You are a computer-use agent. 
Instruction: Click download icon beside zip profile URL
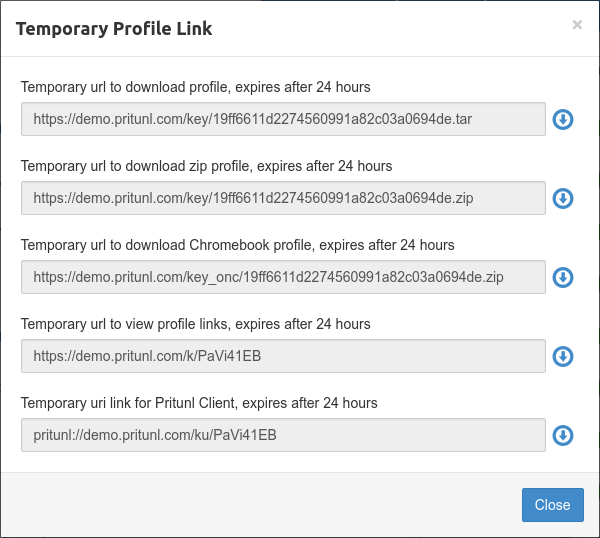click(x=563, y=199)
